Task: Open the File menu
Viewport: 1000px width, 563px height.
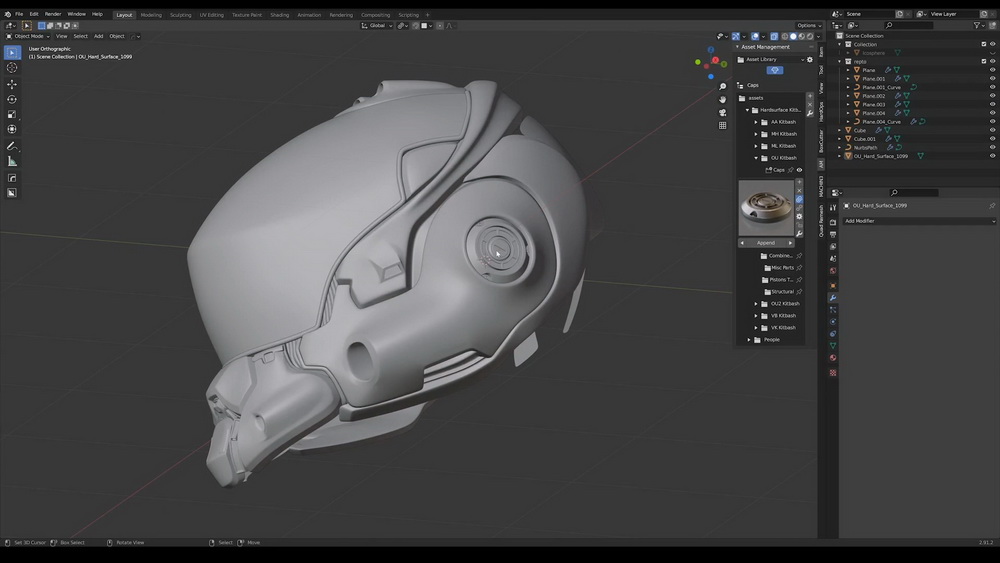Action: 19,14
